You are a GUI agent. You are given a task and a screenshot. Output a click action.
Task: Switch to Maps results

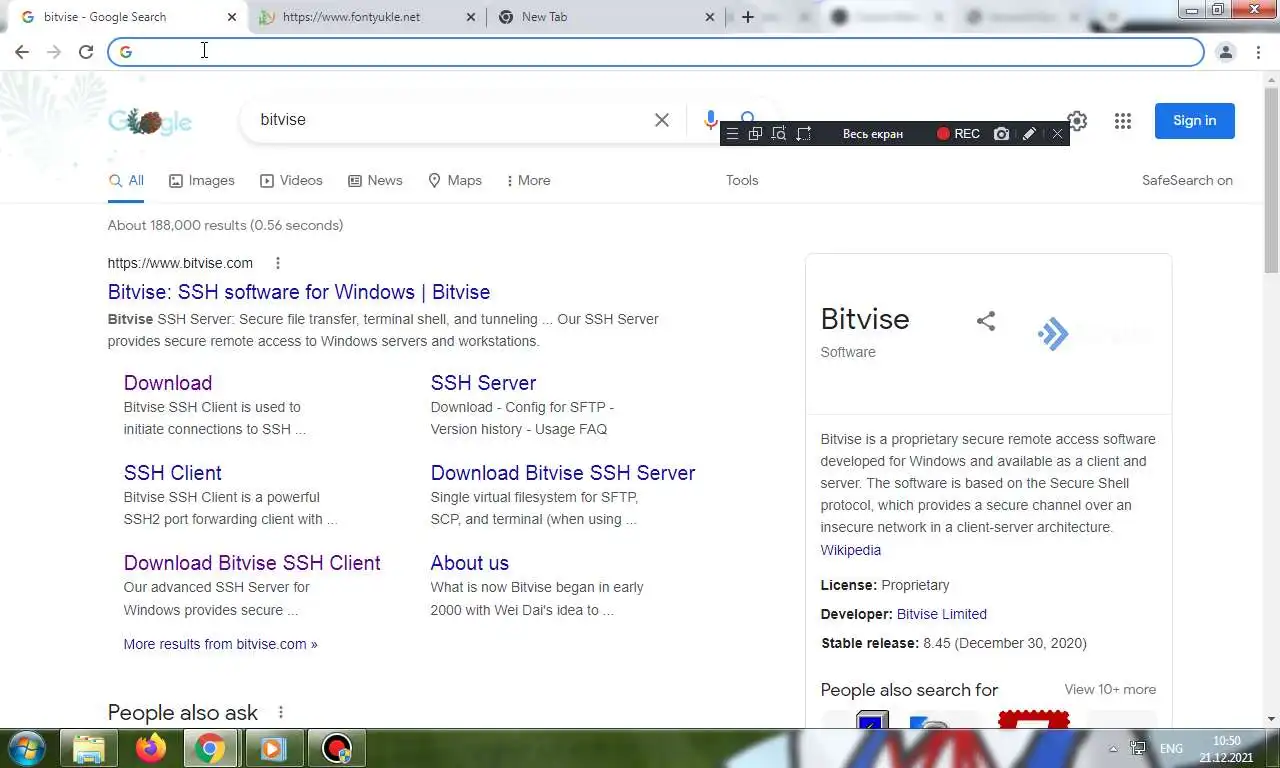pos(454,181)
